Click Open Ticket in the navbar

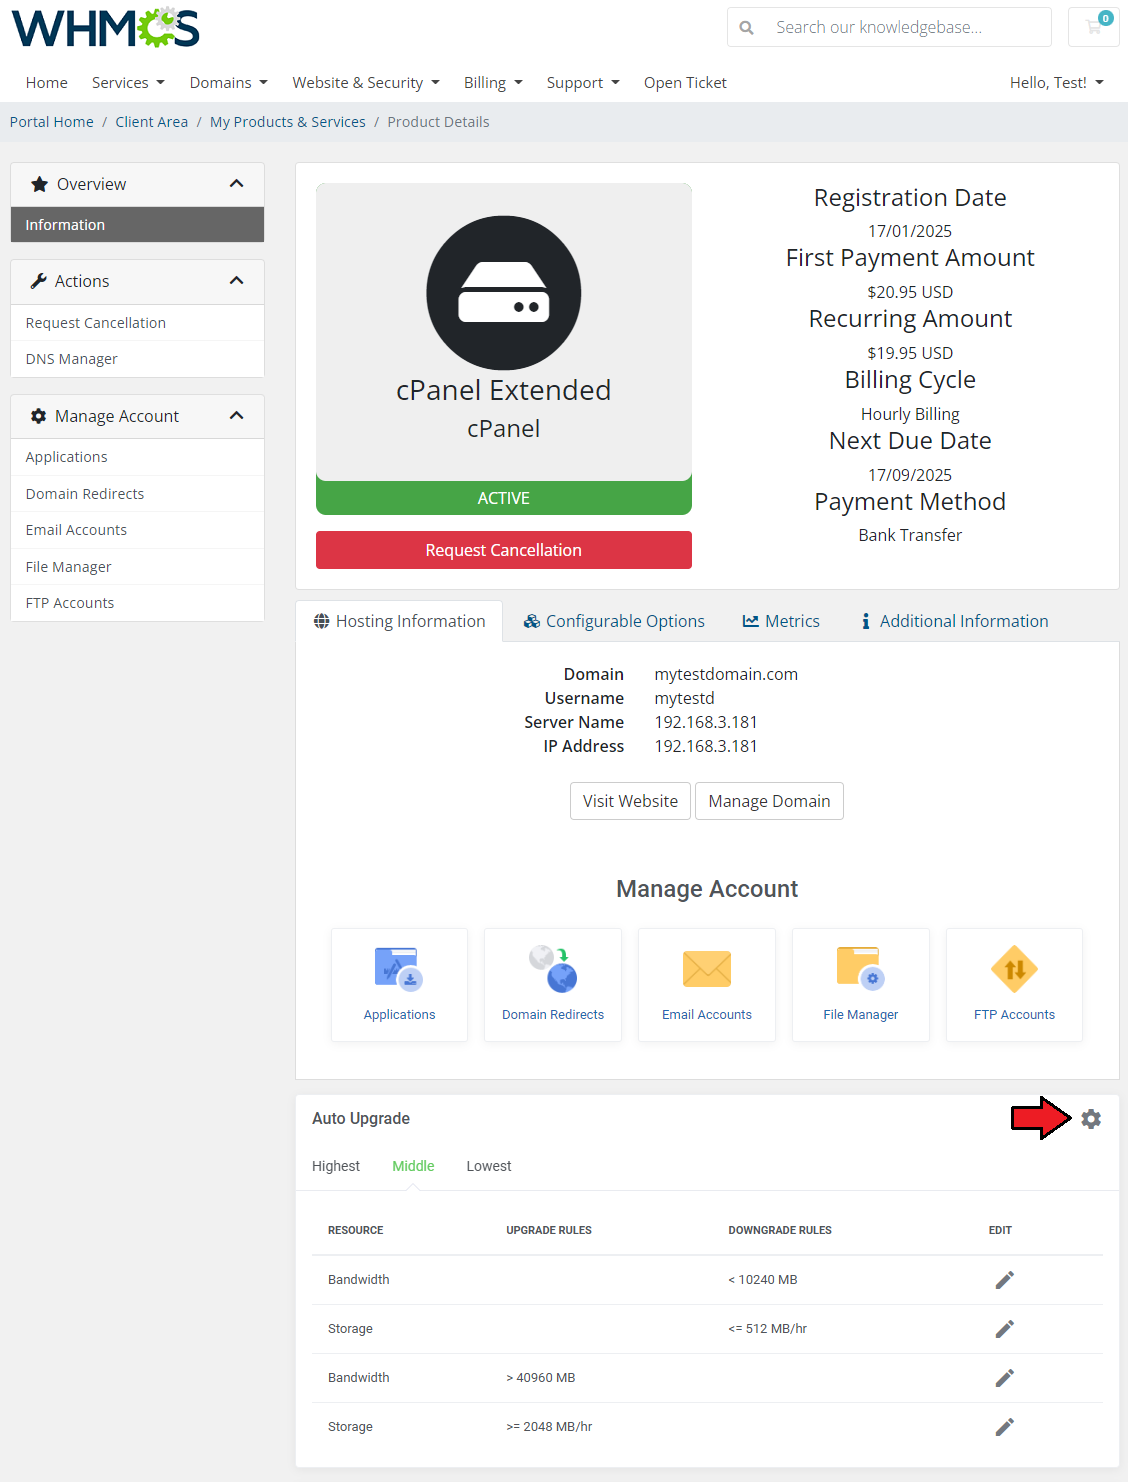[685, 83]
